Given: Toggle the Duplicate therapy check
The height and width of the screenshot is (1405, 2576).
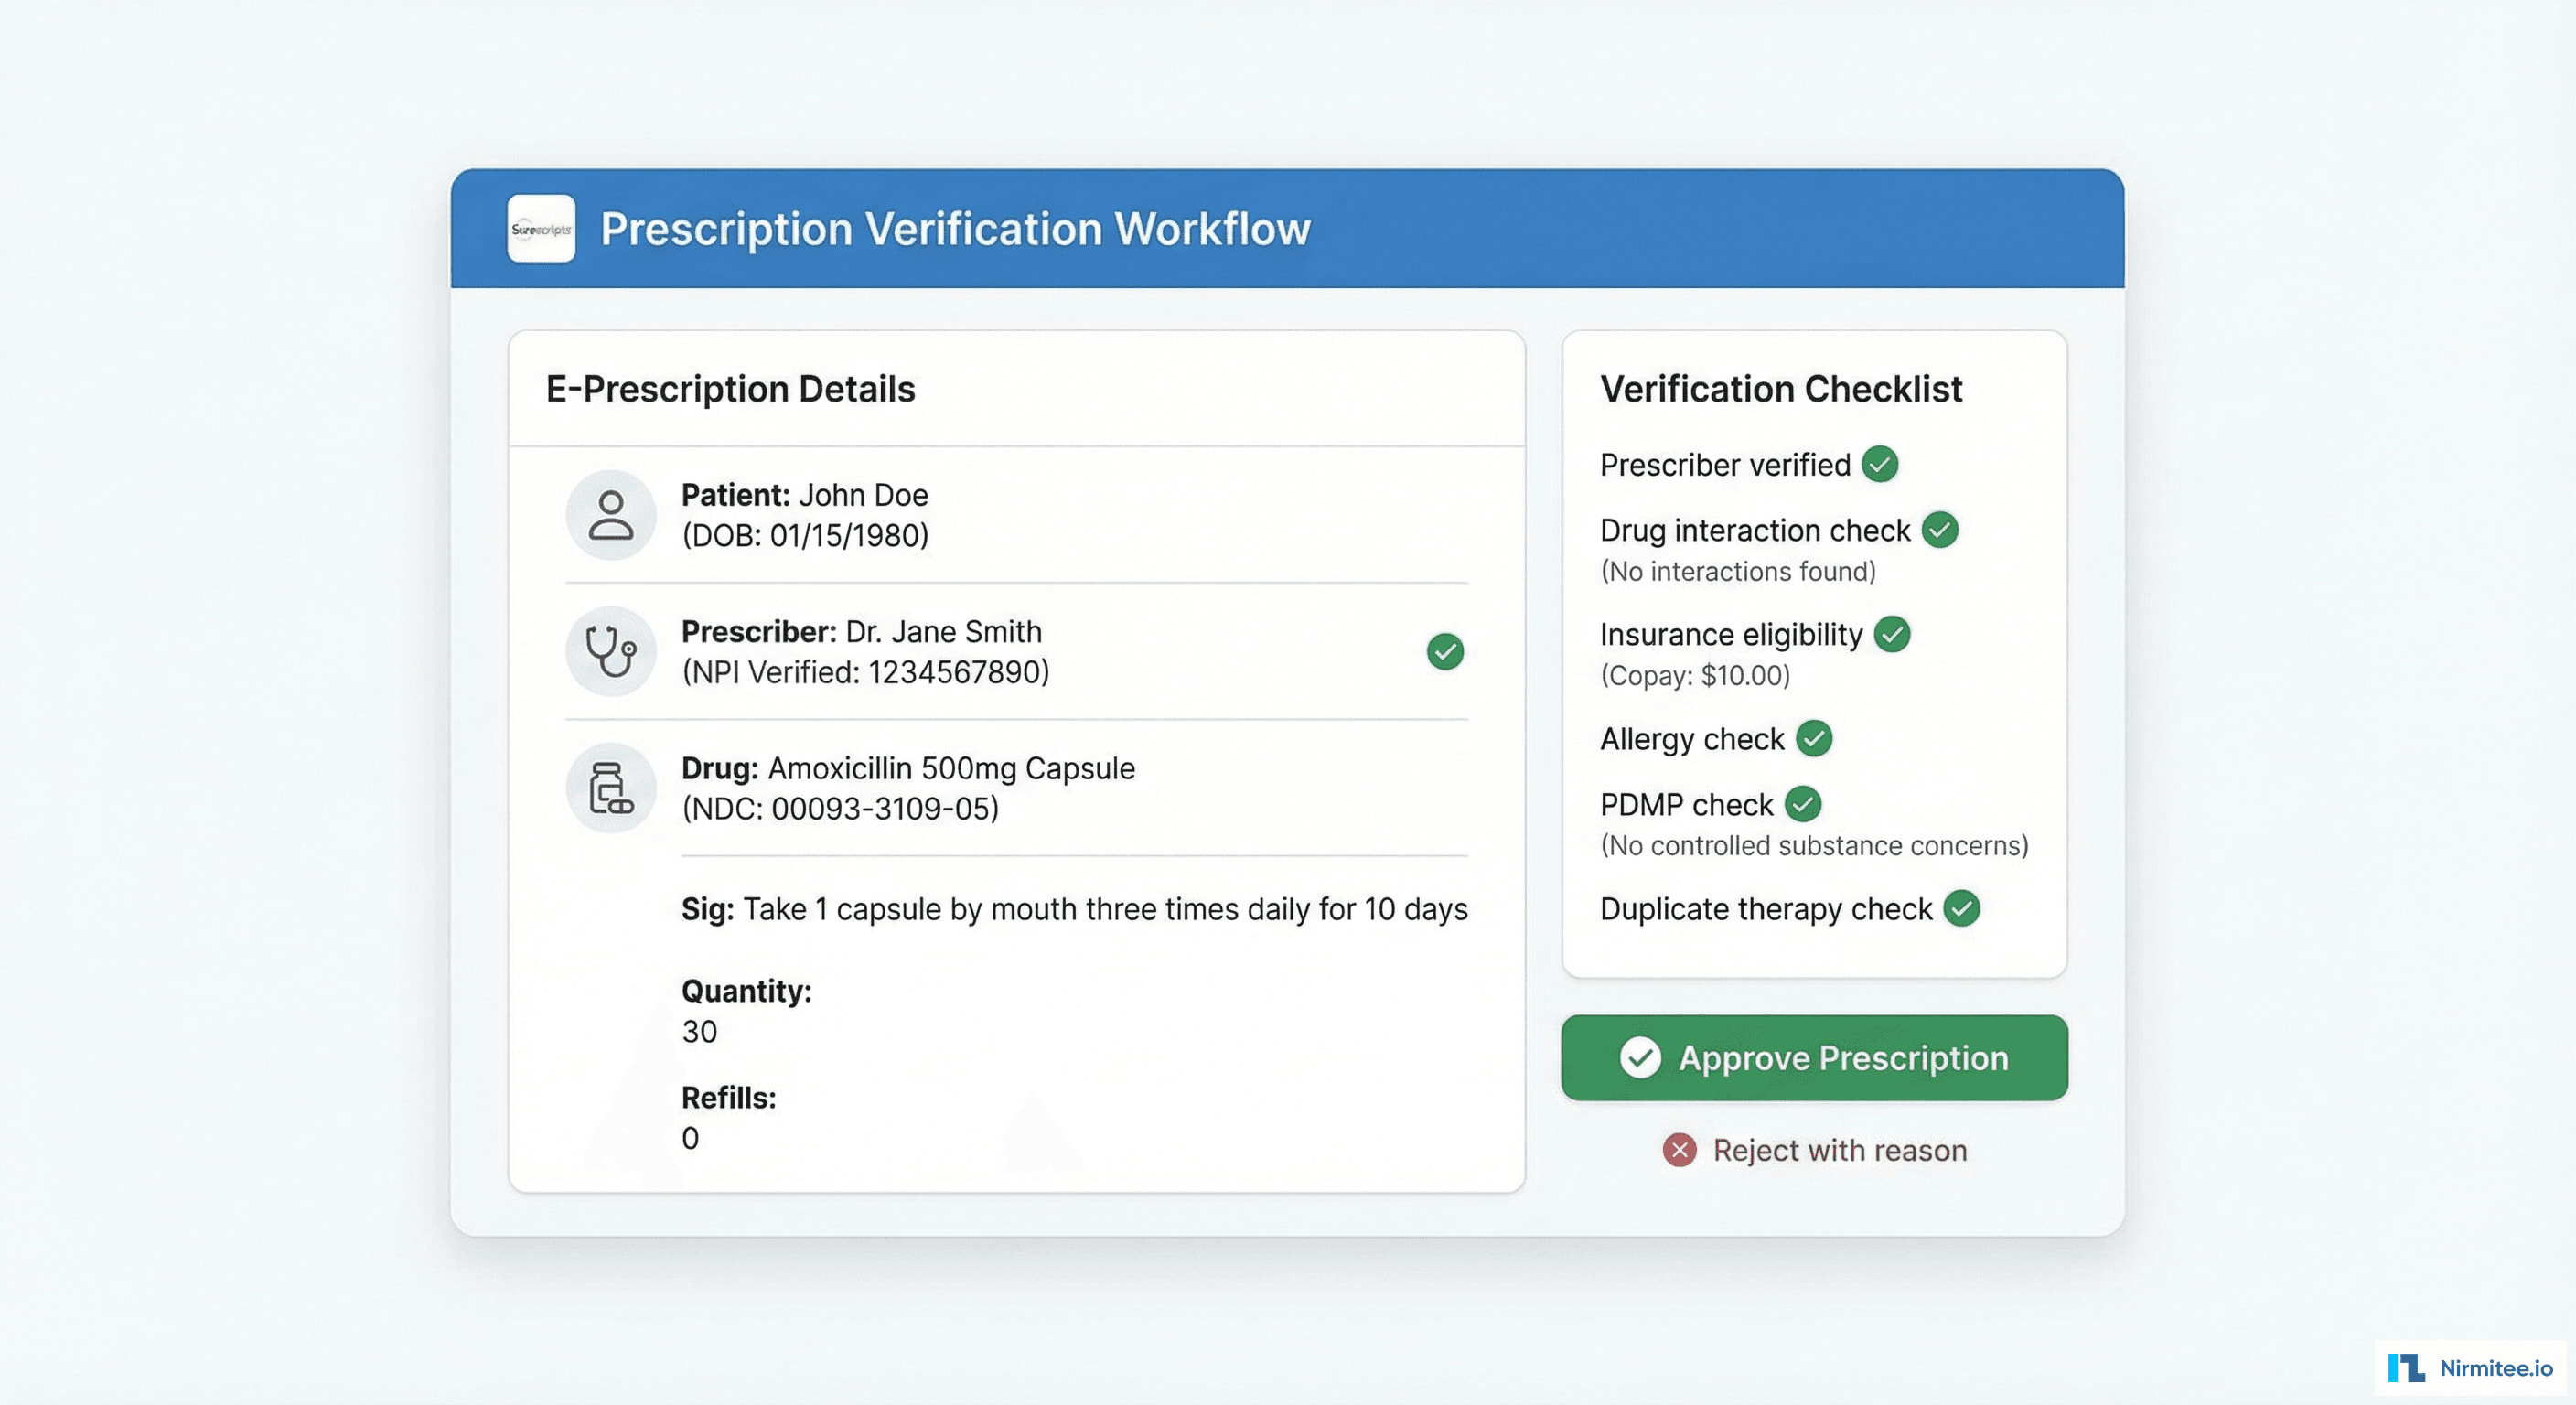Looking at the screenshot, I should (1963, 908).
